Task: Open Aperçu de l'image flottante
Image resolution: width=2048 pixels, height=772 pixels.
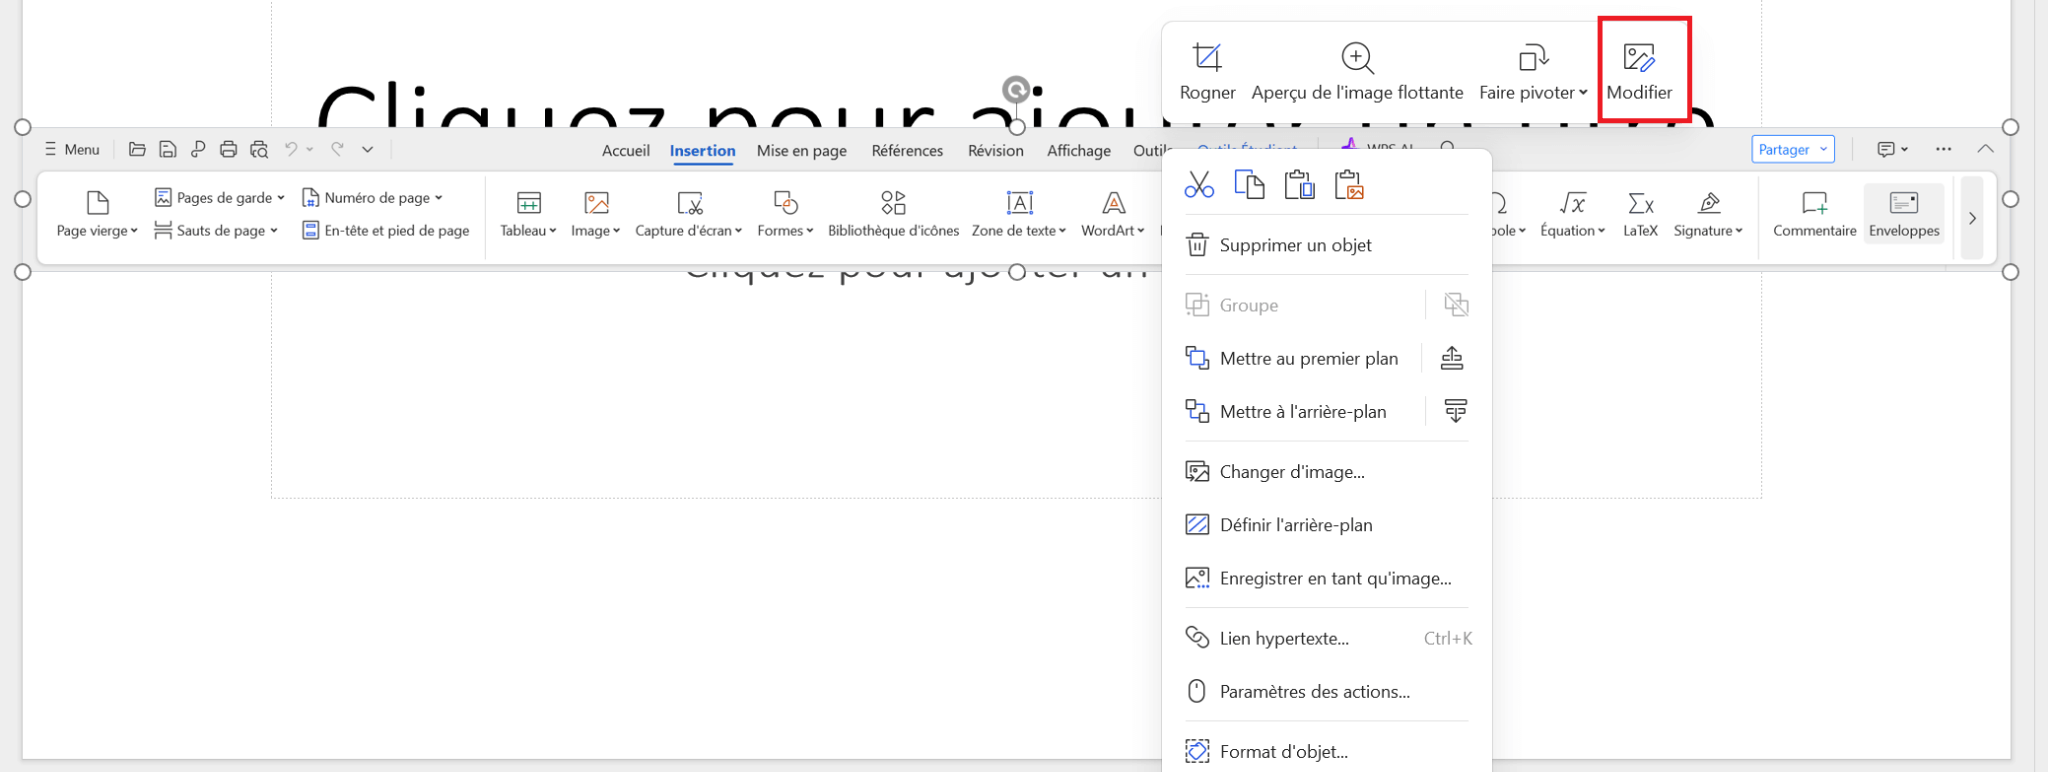Action: pos(1357,72)
